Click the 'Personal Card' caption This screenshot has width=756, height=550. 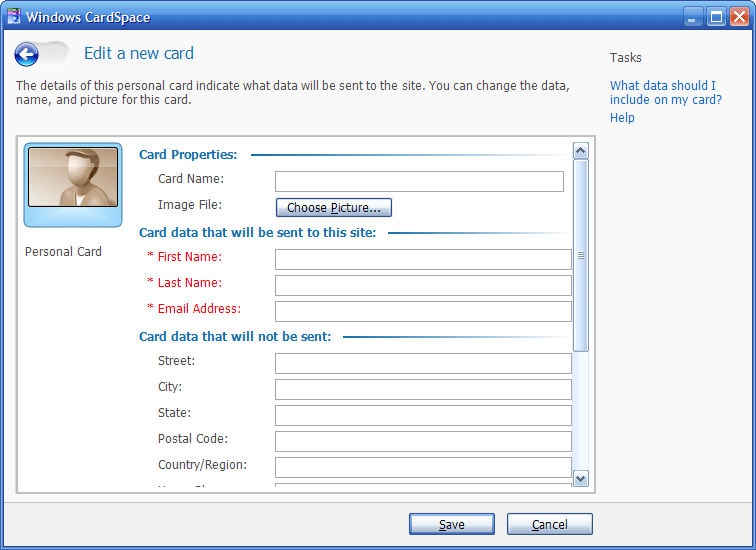[63, 252]
